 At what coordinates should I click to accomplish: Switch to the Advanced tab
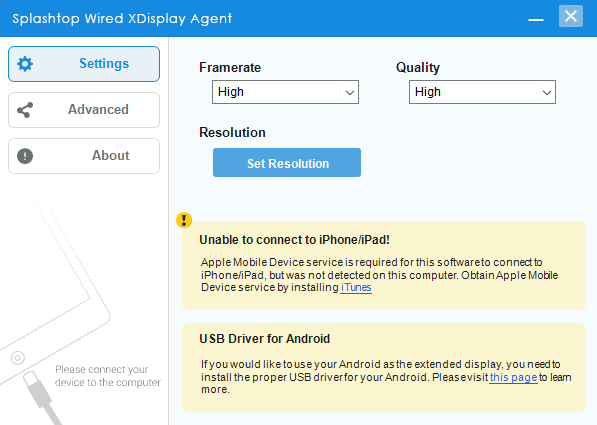84,110
